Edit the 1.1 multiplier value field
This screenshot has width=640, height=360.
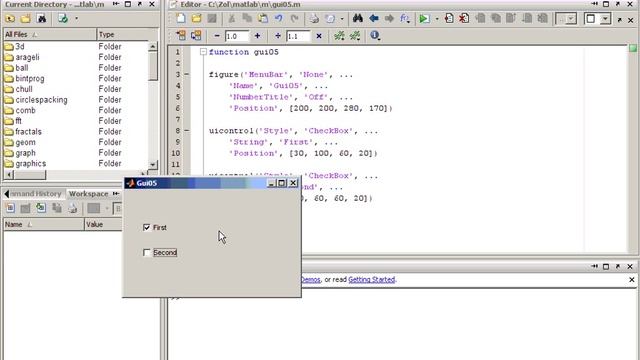pyautogui.click(x=298, y=36)
